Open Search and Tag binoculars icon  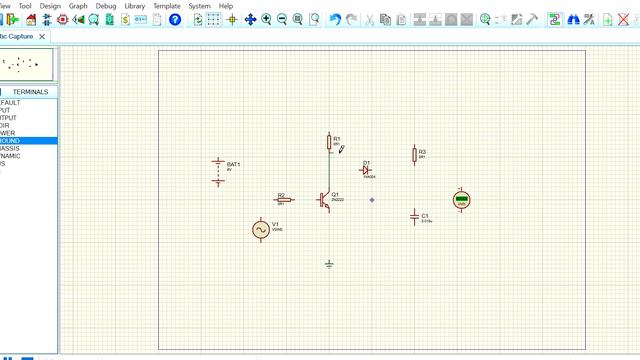(573, 19)
